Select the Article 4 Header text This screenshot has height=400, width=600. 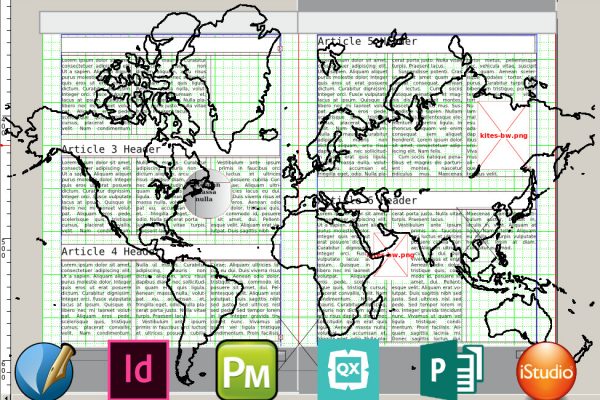click(109, 251)
